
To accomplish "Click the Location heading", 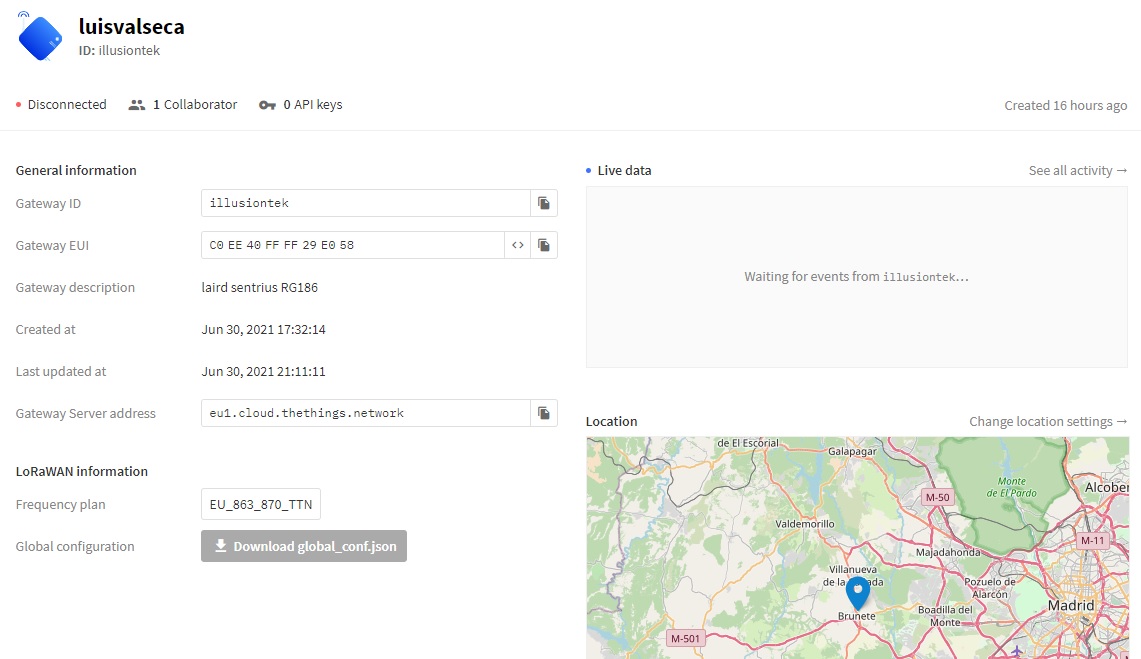I will pos(611,421).
